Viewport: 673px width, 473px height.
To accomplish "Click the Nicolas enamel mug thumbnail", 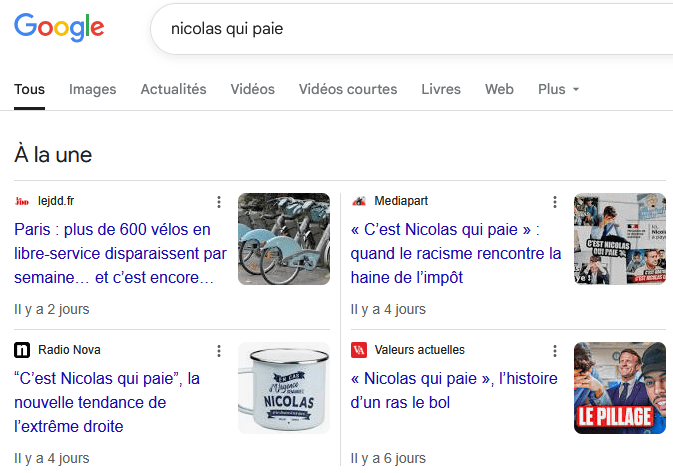I will (x=283, y=388).
